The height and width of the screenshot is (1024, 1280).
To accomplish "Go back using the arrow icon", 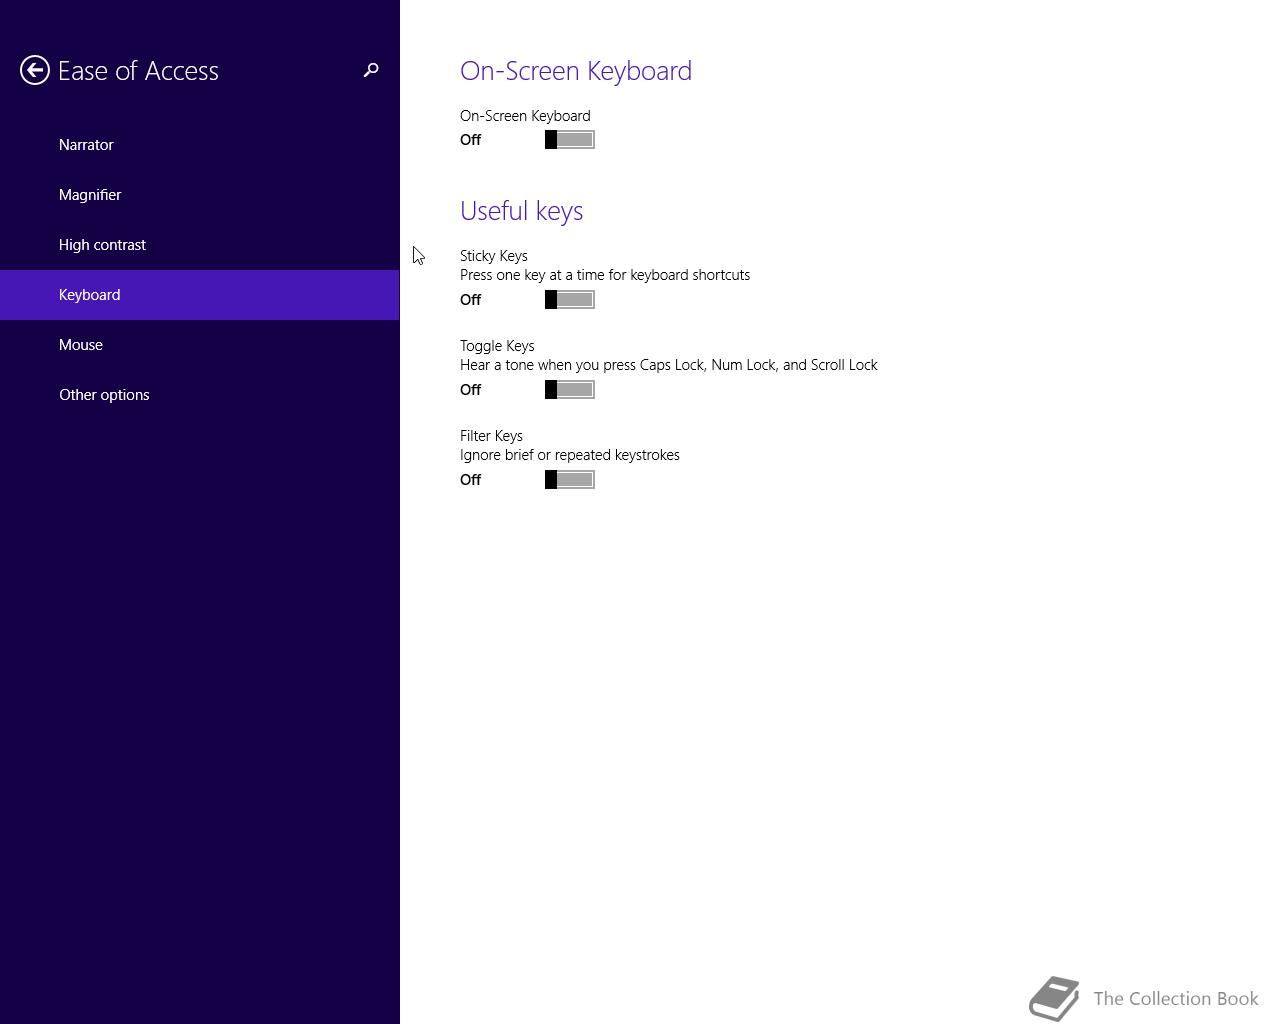I will (x=35, y=70).
